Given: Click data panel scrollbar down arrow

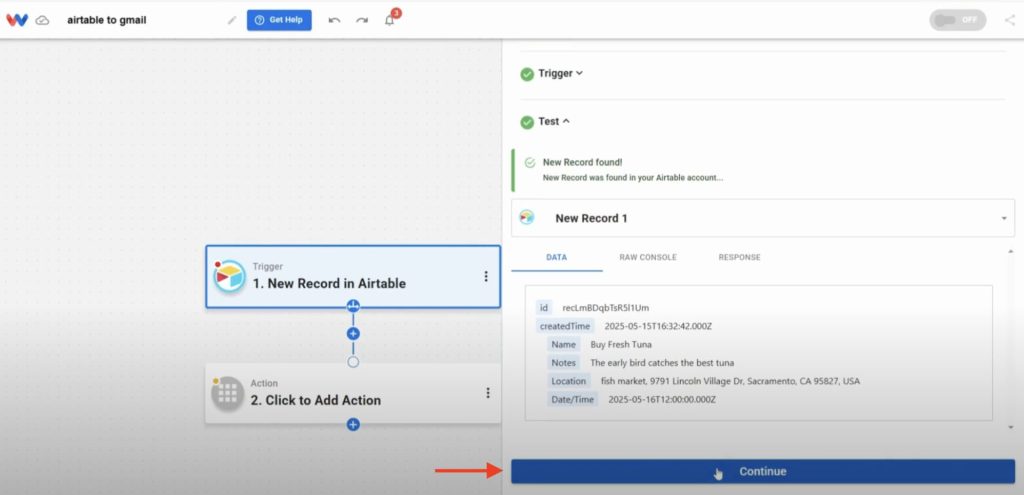Looking at the screenshot, I should (1011, 427).
